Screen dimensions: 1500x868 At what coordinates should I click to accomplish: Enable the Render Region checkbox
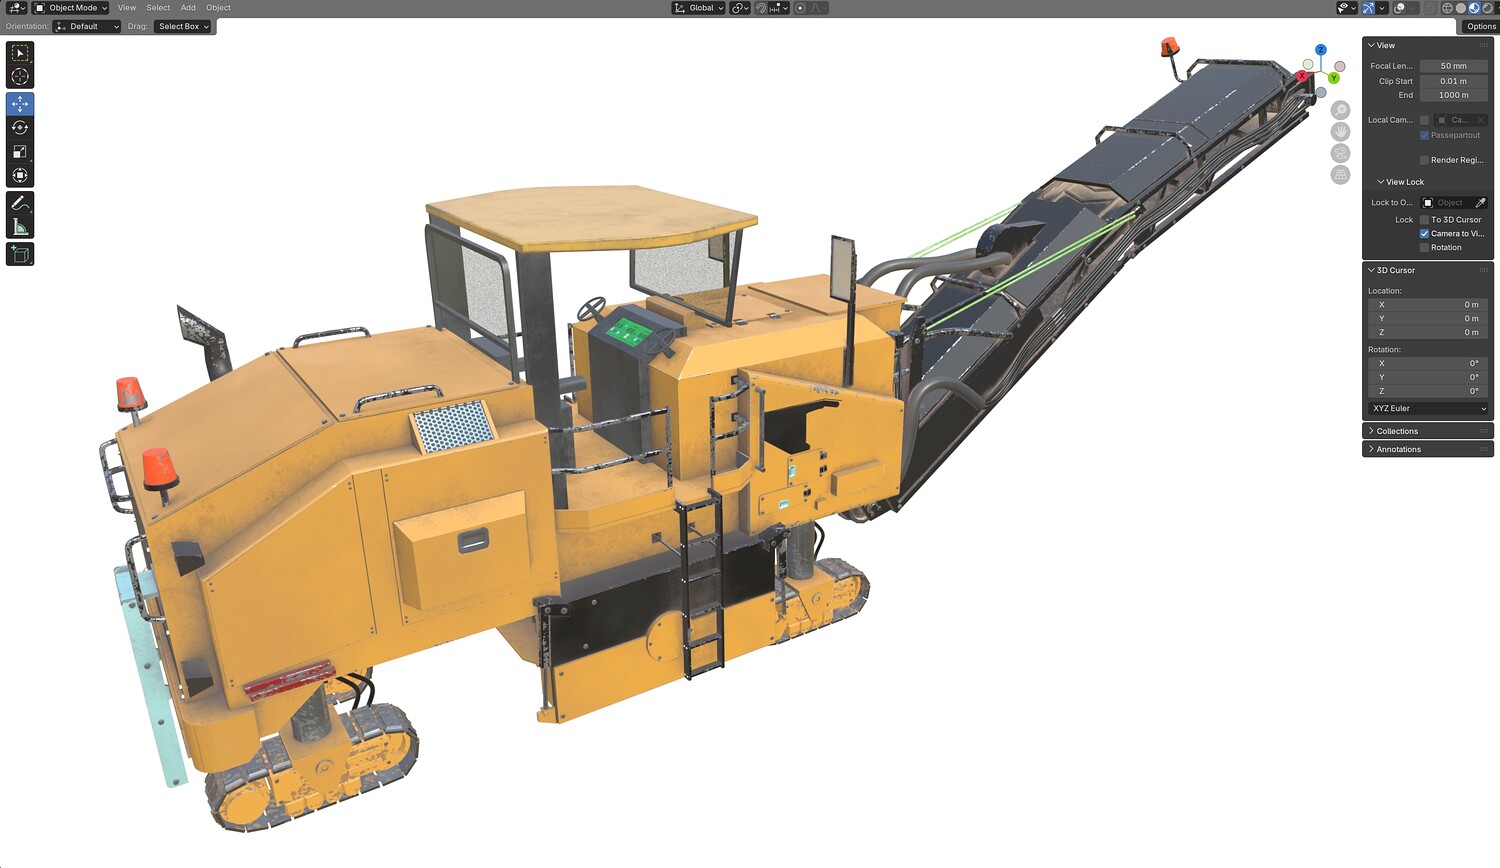1425,160
